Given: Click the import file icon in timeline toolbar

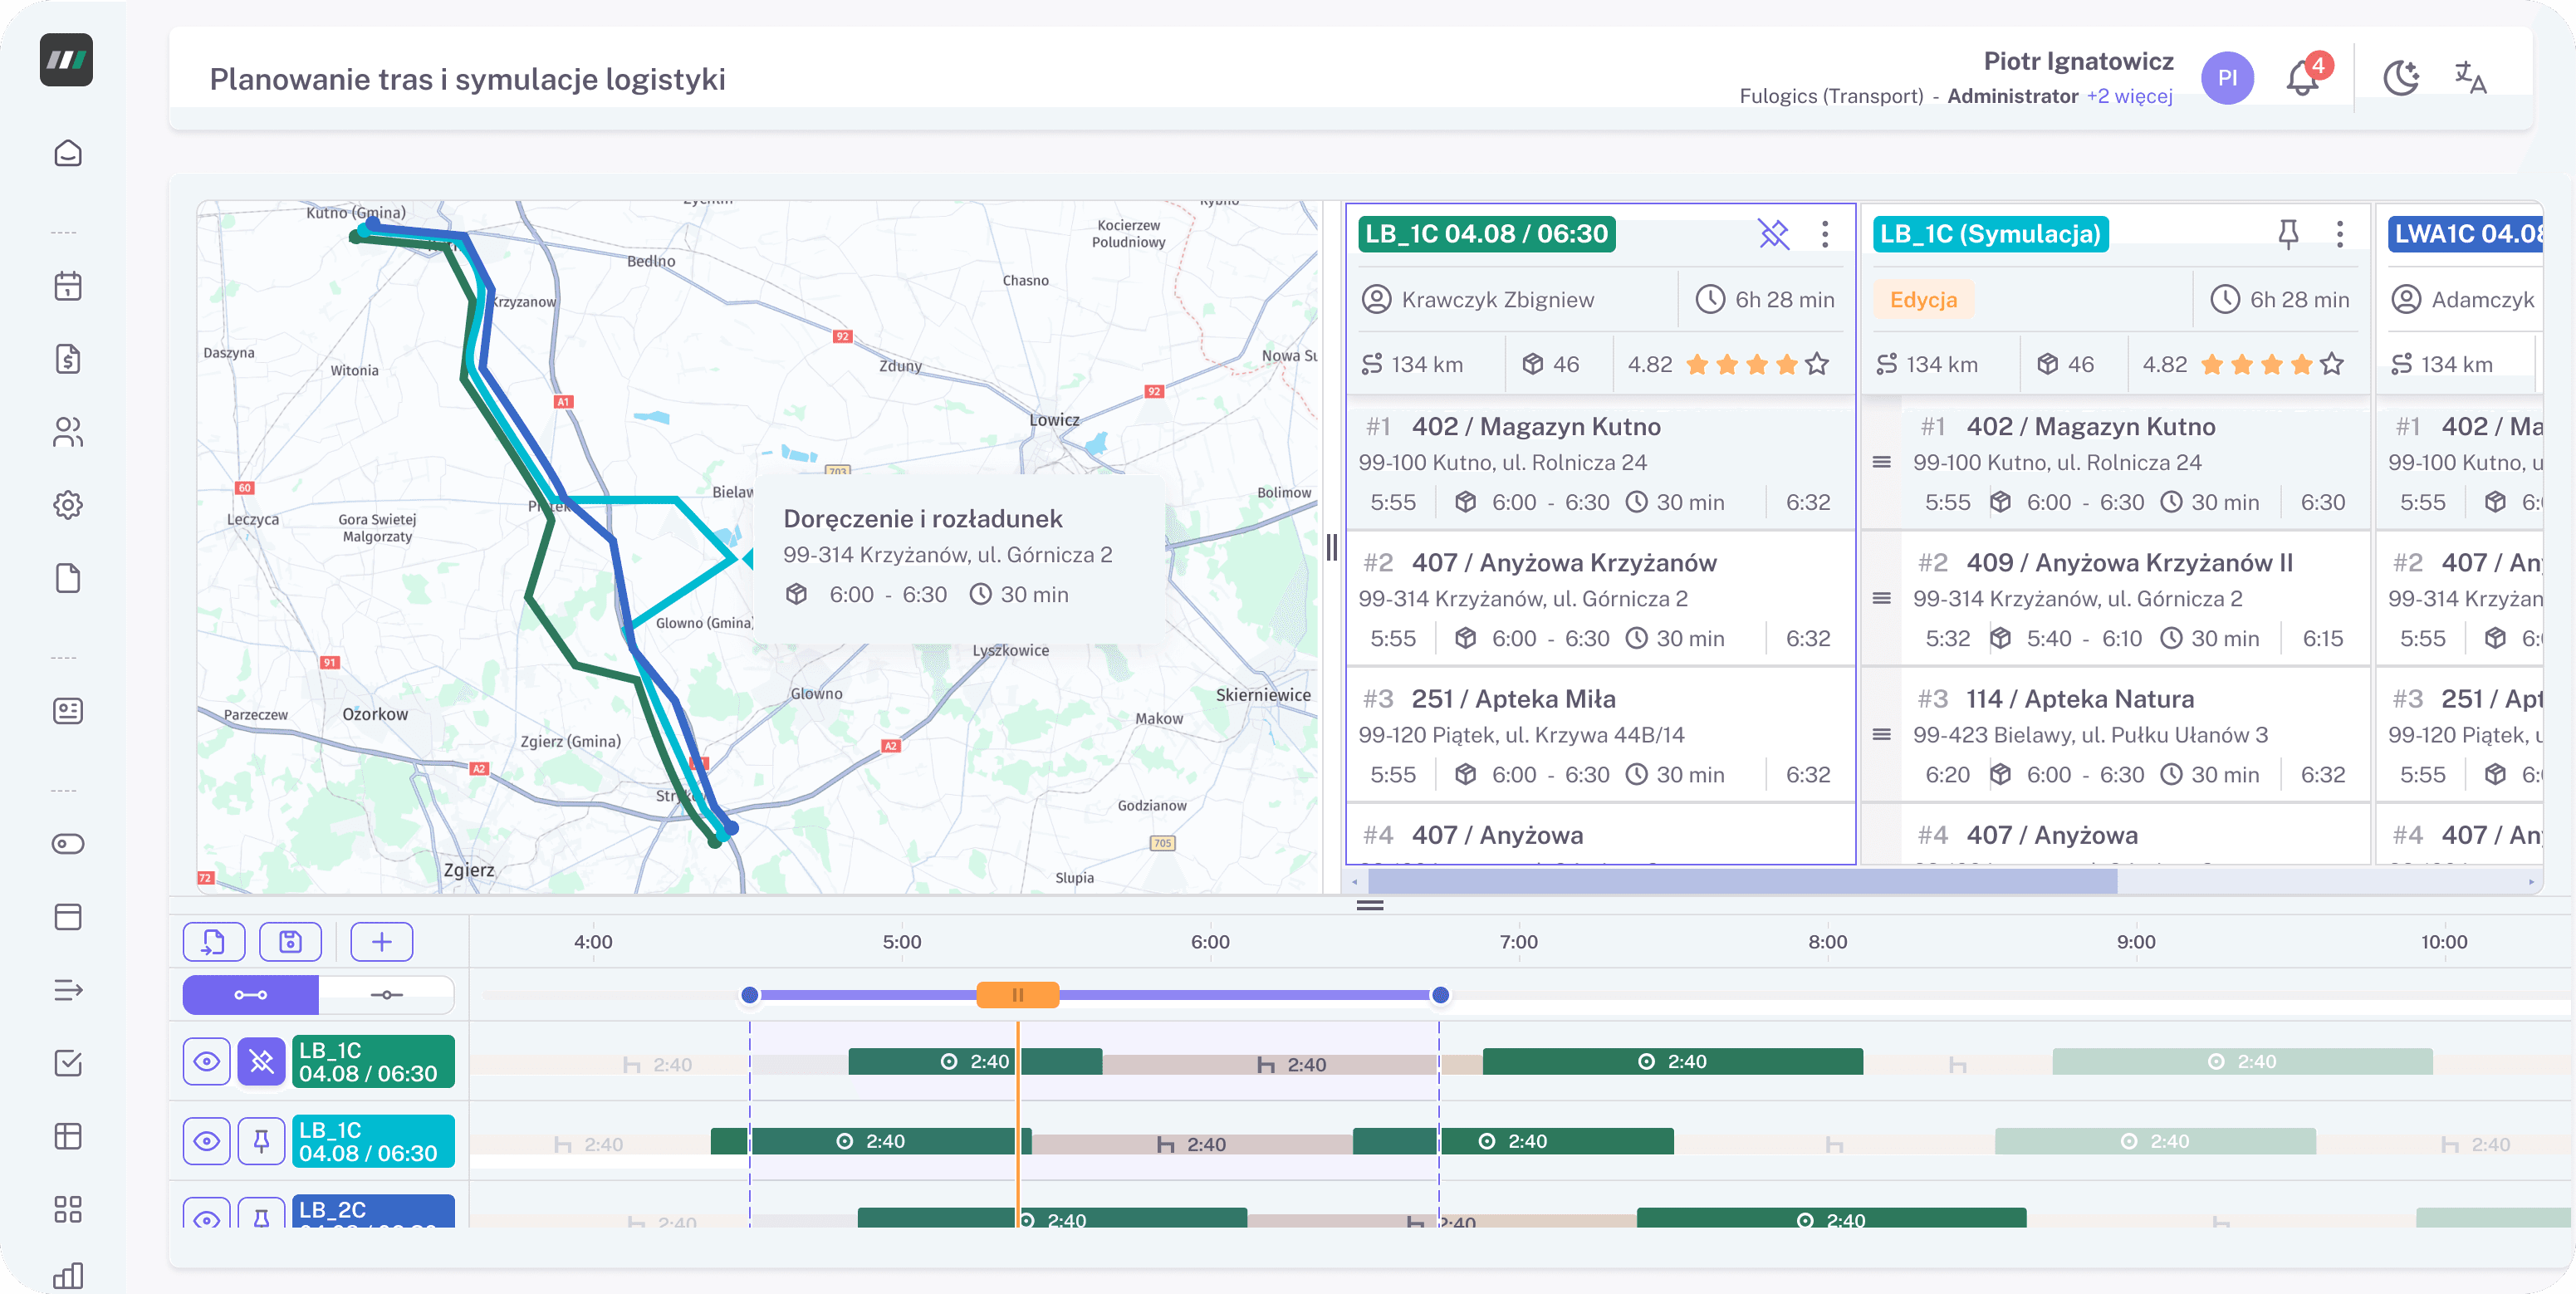Looking at the screenshot, I should pyautogui.click(x=213, y=941).
